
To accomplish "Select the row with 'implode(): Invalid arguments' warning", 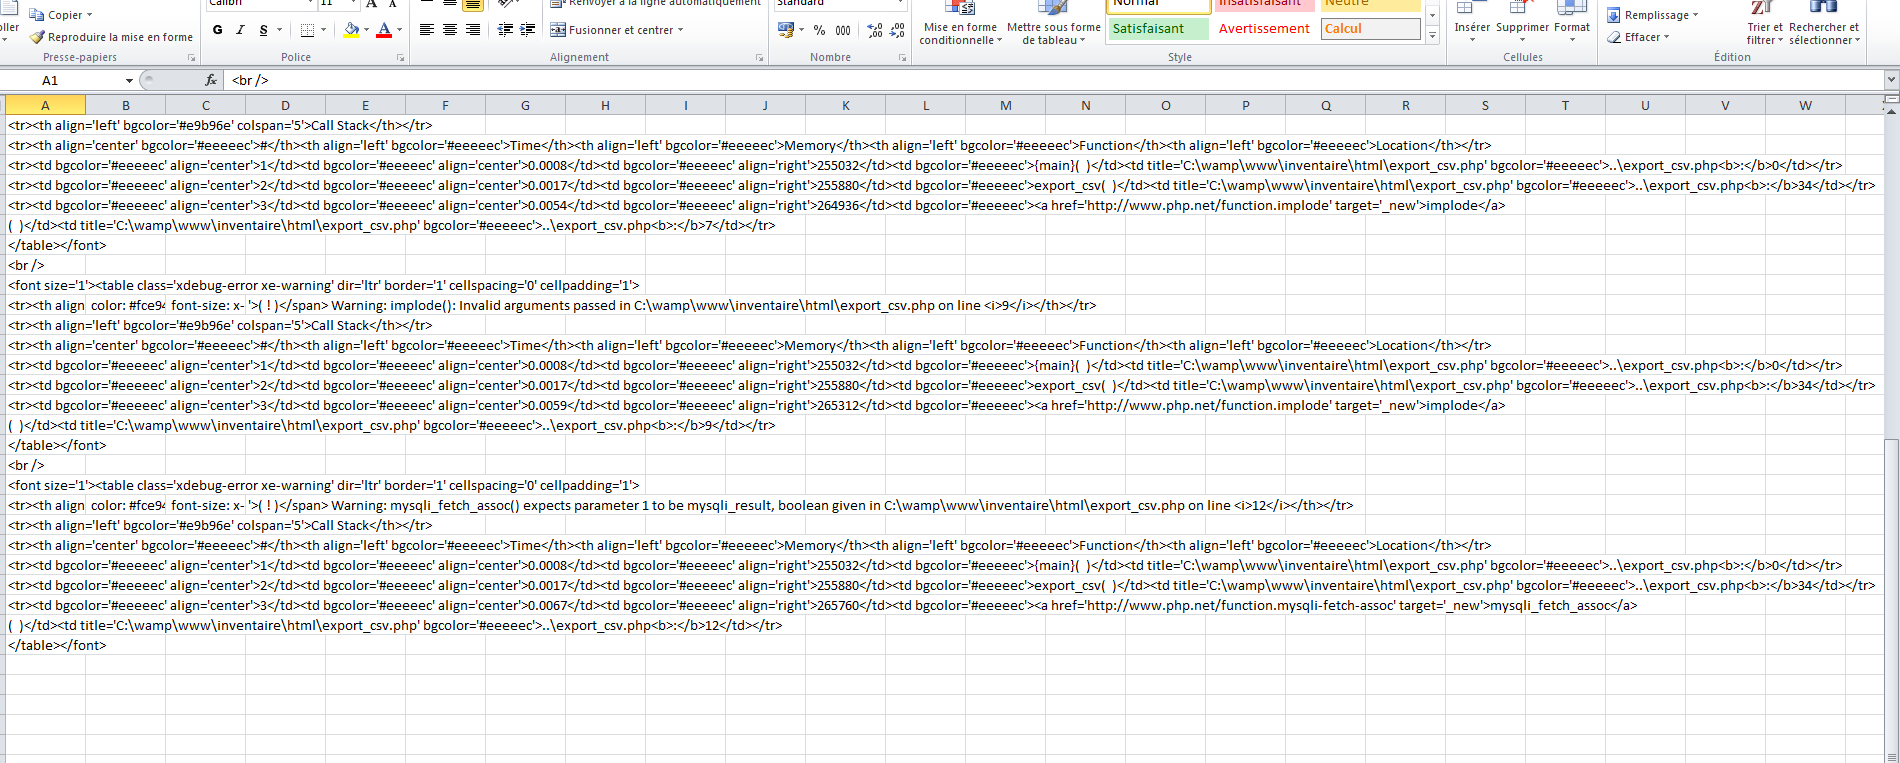I will coord(552,305).
